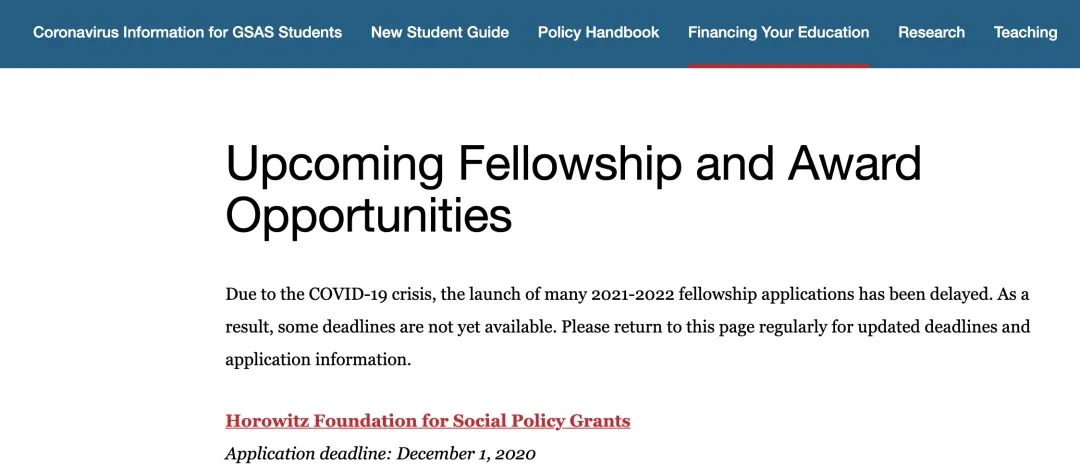Open Coronavirus Information for GSAS Students
The width and height of the screenshot is (1080, 469).
coord(187,32)
